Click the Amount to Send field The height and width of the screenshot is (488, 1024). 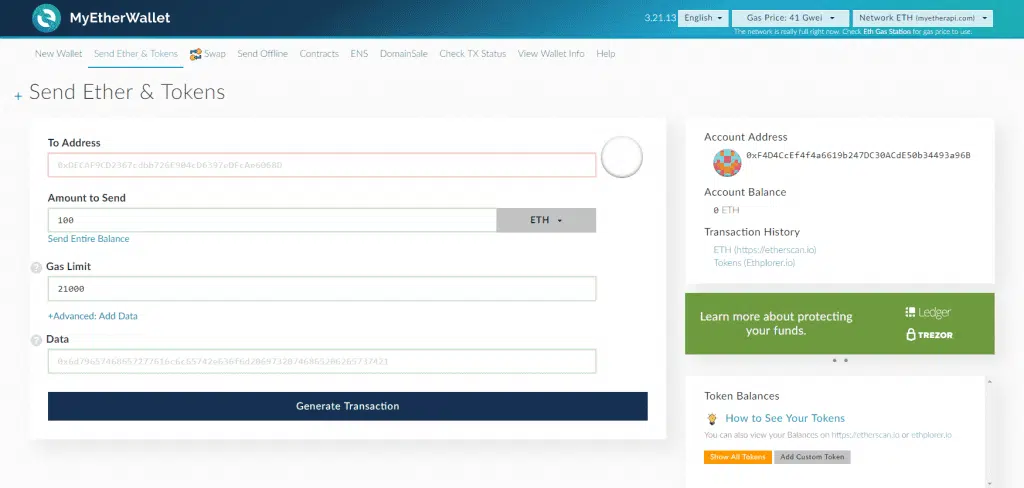click(272, 220)
